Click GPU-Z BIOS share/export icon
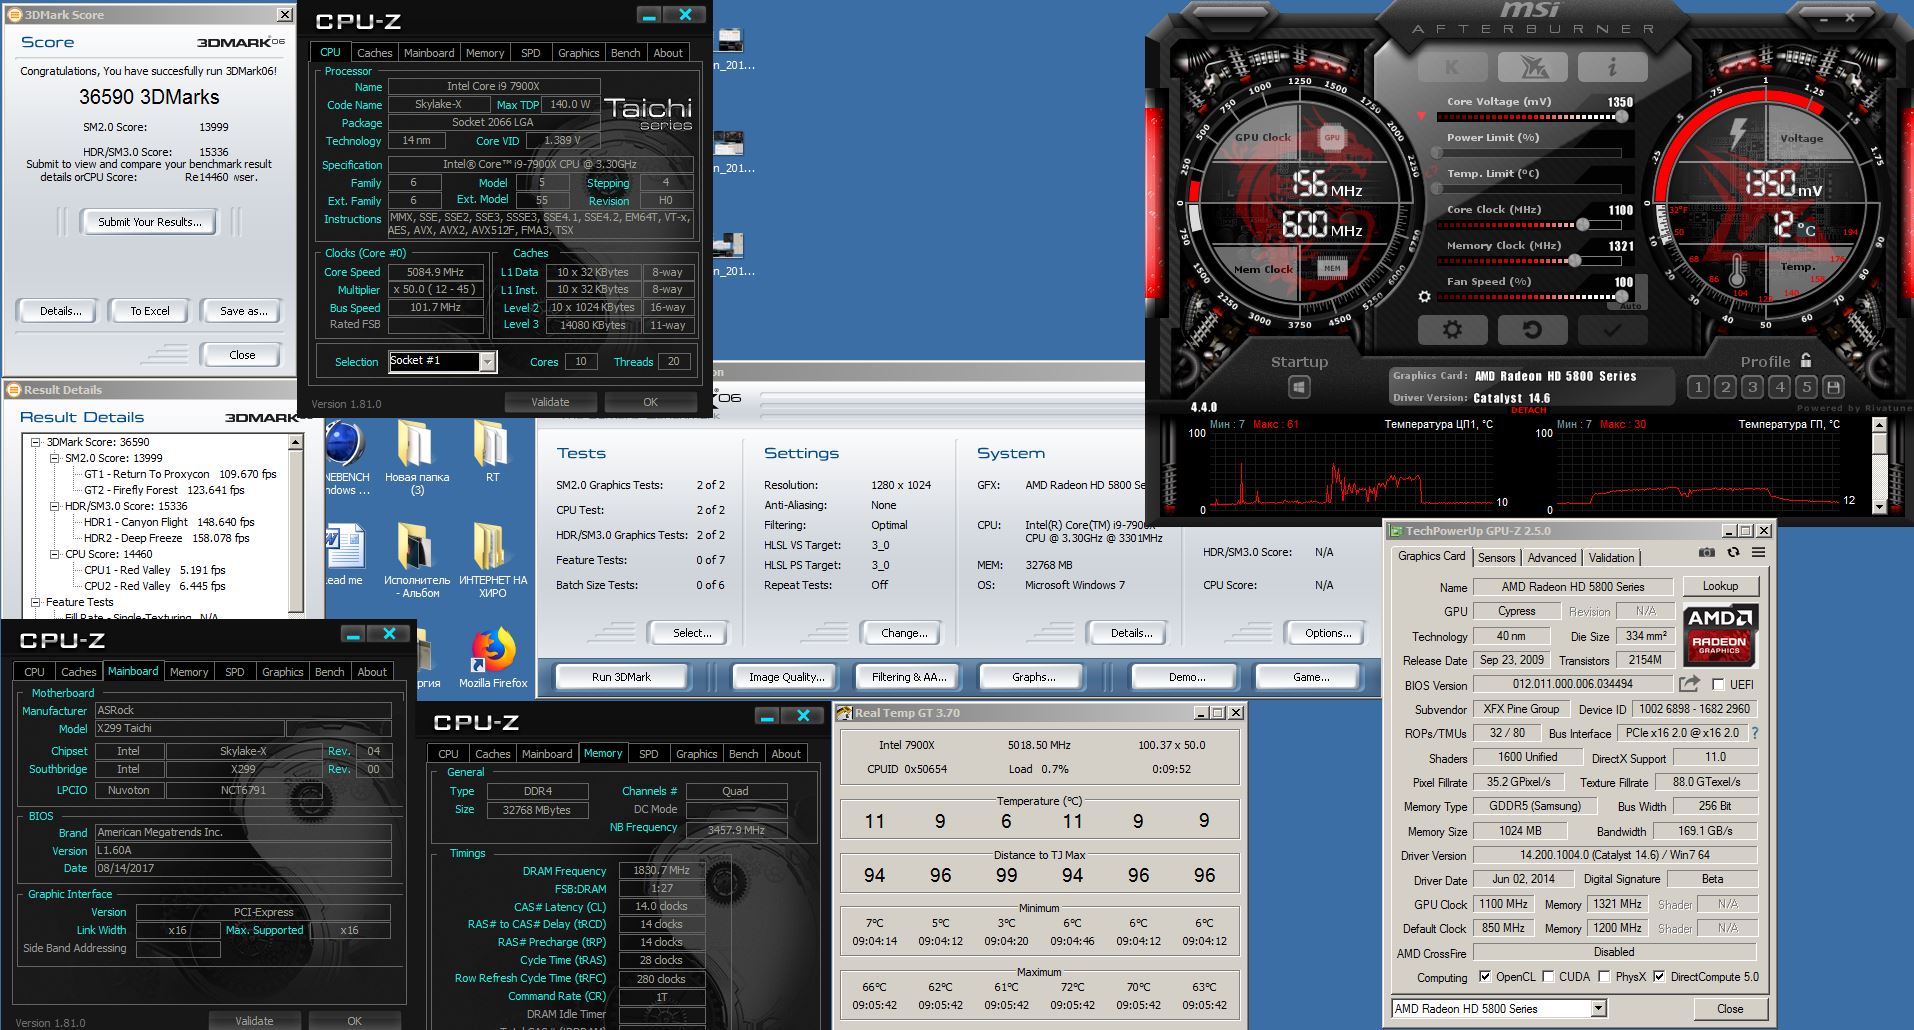Image resolution: width=1914 pixels, height=1030 pixels. click(x=1689, y=684)
